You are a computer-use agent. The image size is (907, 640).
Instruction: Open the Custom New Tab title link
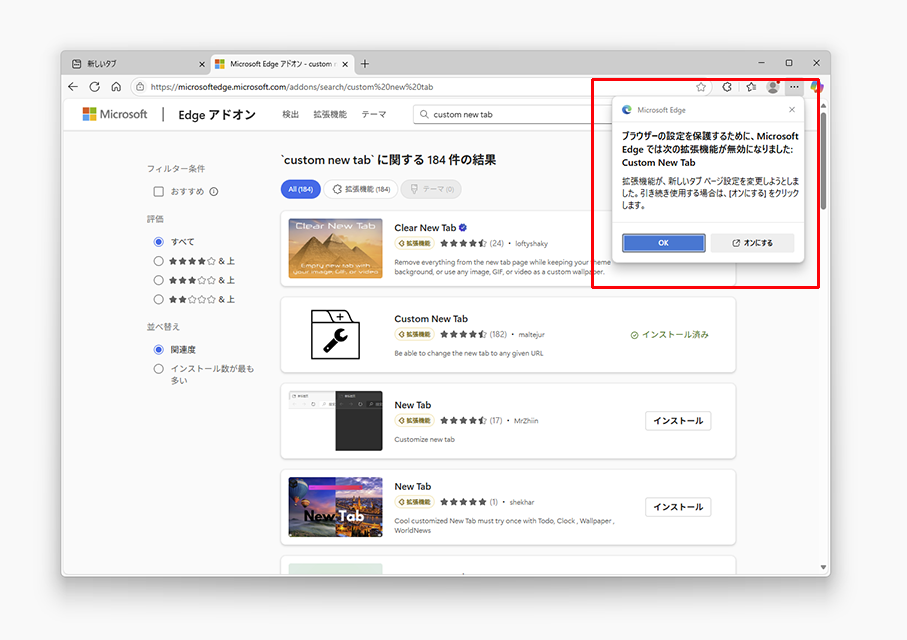[431, 319]
